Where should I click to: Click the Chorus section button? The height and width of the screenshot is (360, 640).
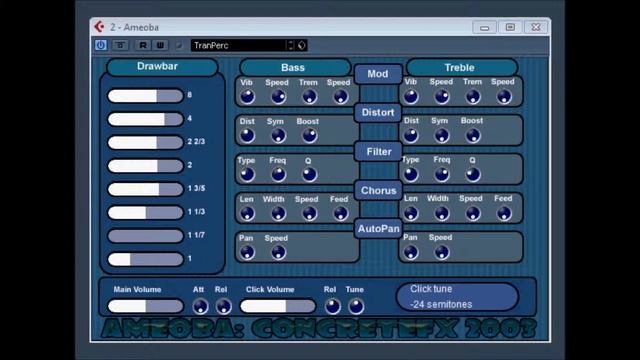pyautogui.click(x=378, y=190)
